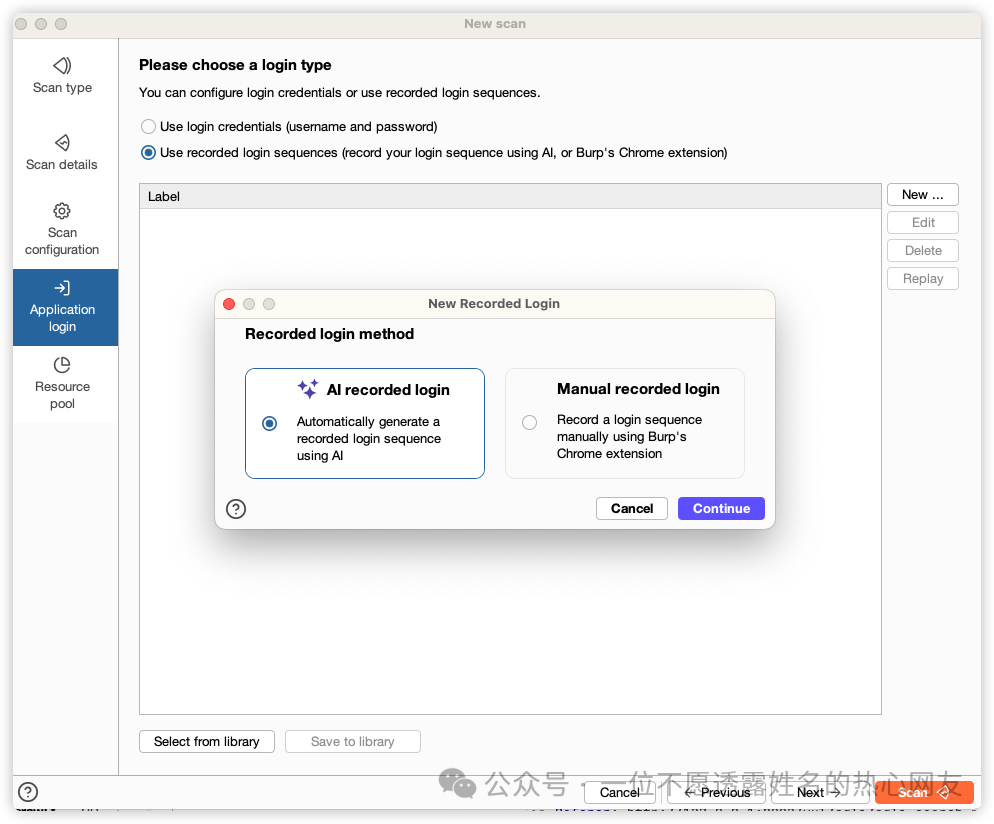The height and width of the screenshot is (824, 994).
Task: Click the 'AI recorded login' heading text
Action: [x=388, y=390]
